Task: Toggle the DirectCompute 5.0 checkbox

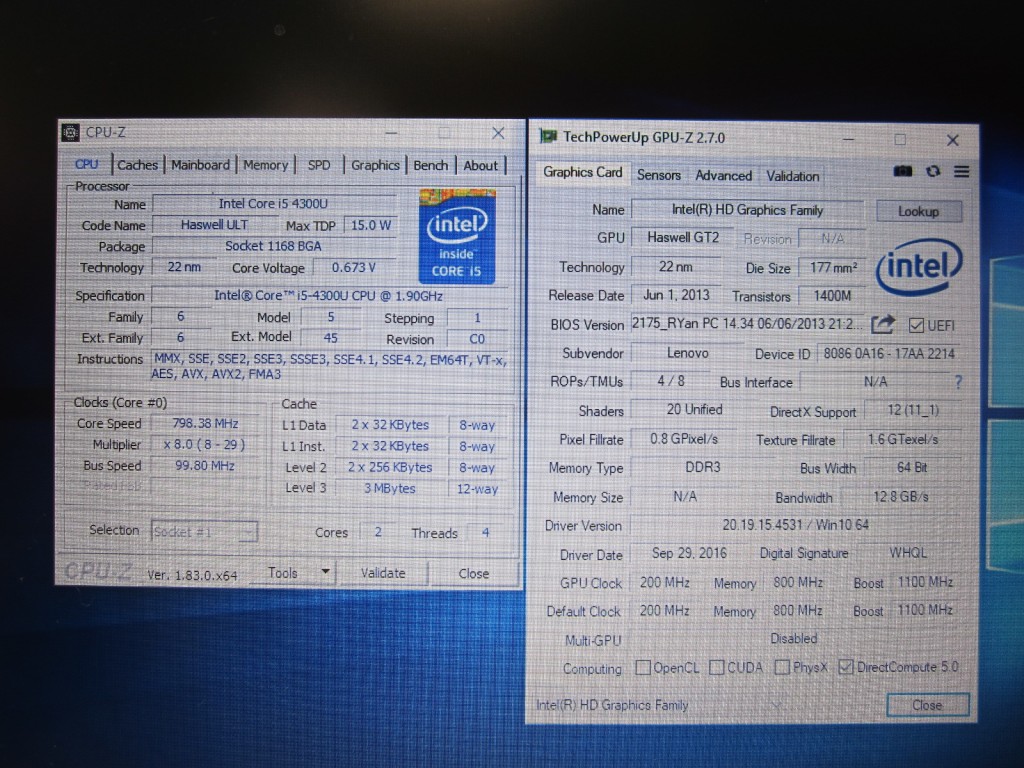Action: coord(846,667)
